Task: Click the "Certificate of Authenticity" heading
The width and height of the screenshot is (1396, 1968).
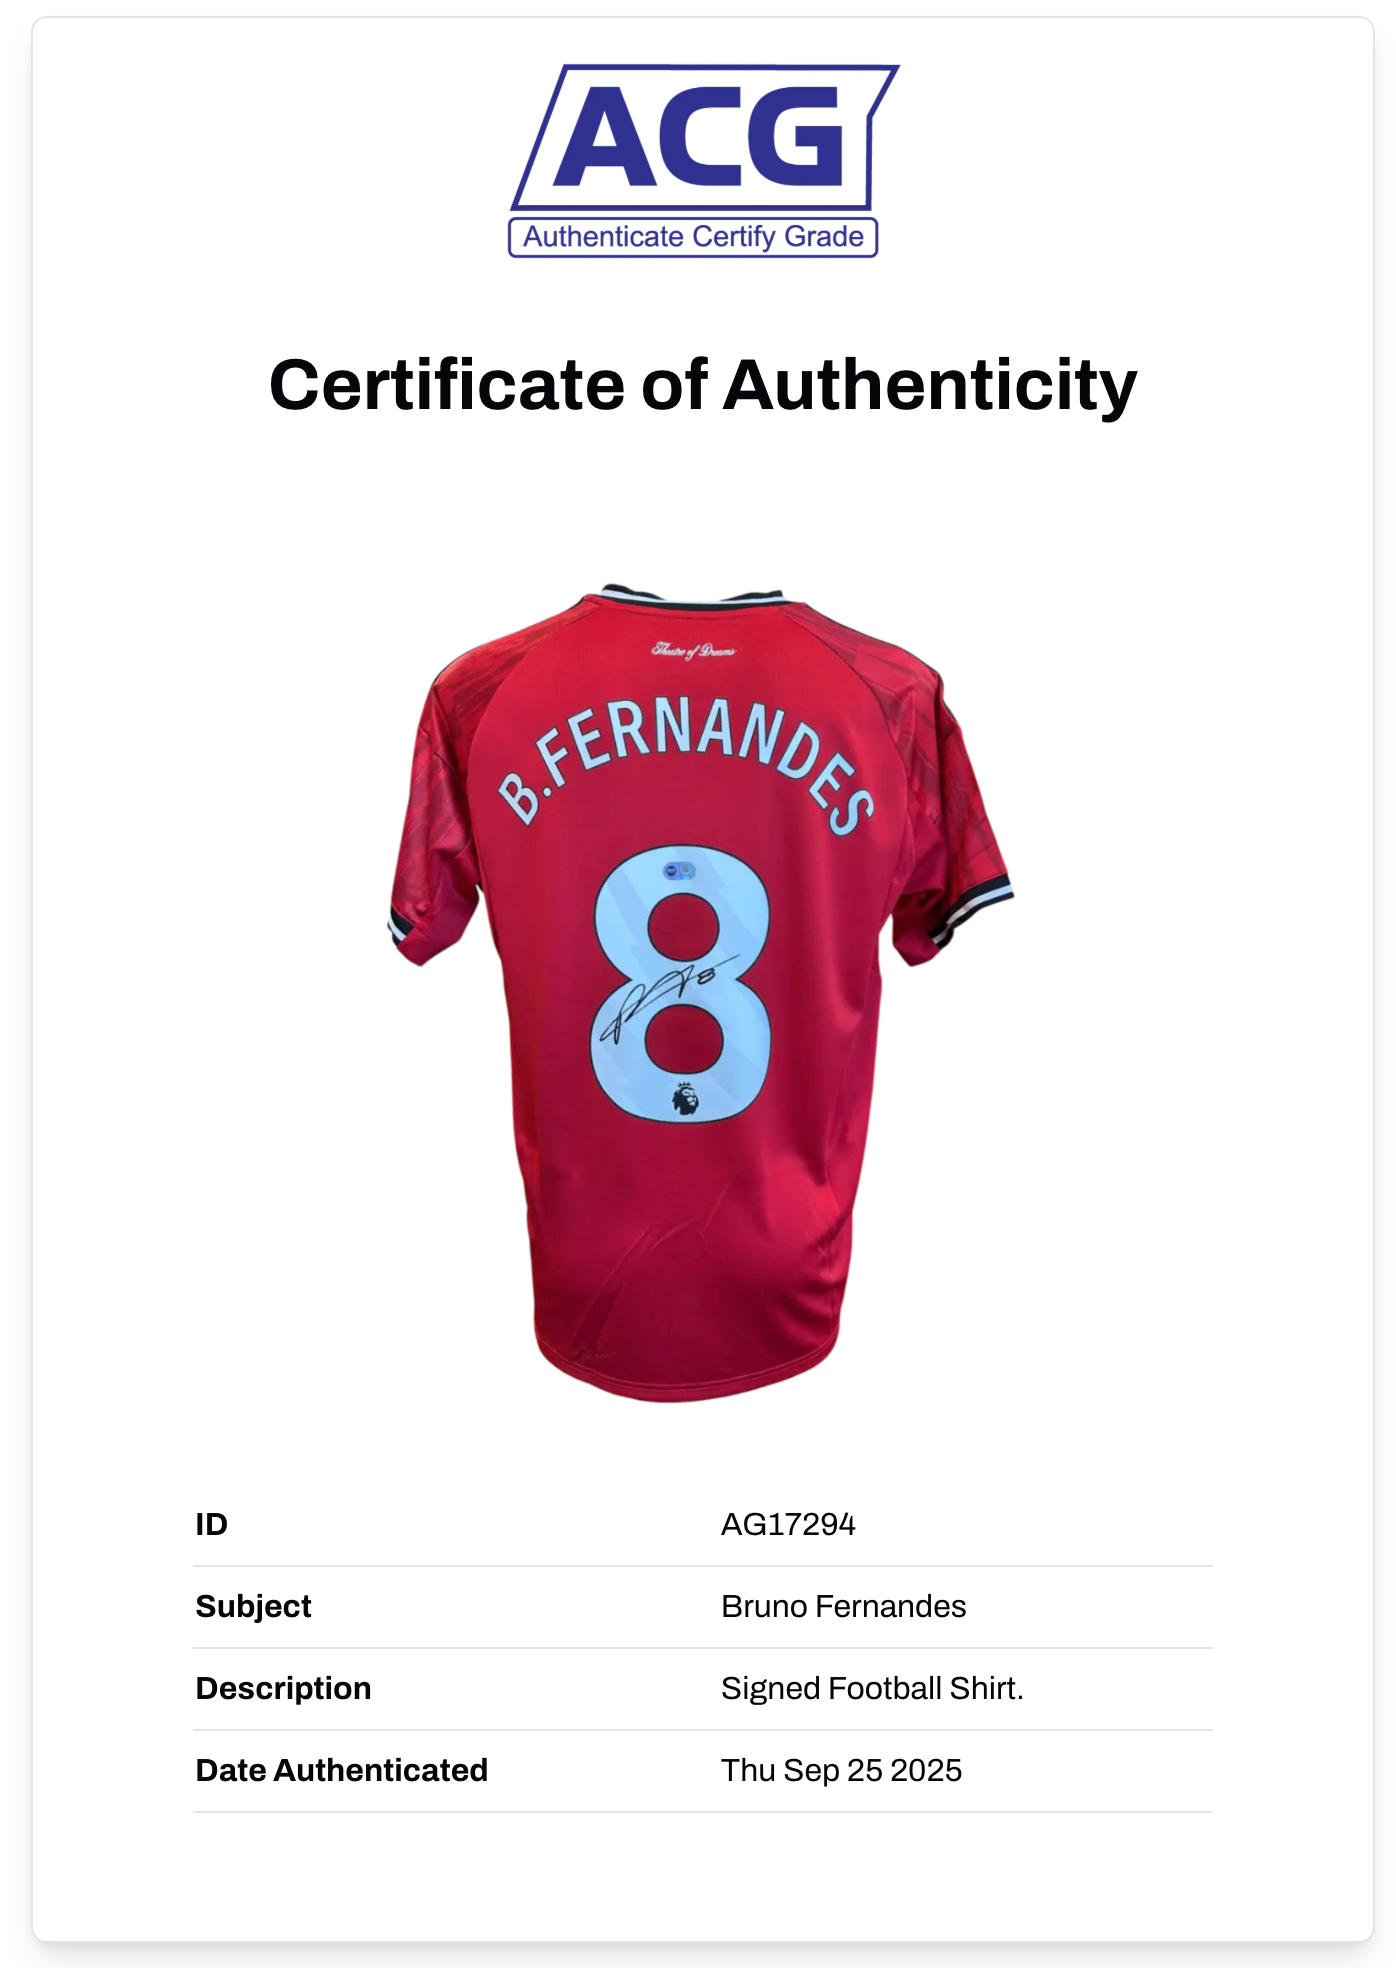Action: coord(703,386)
